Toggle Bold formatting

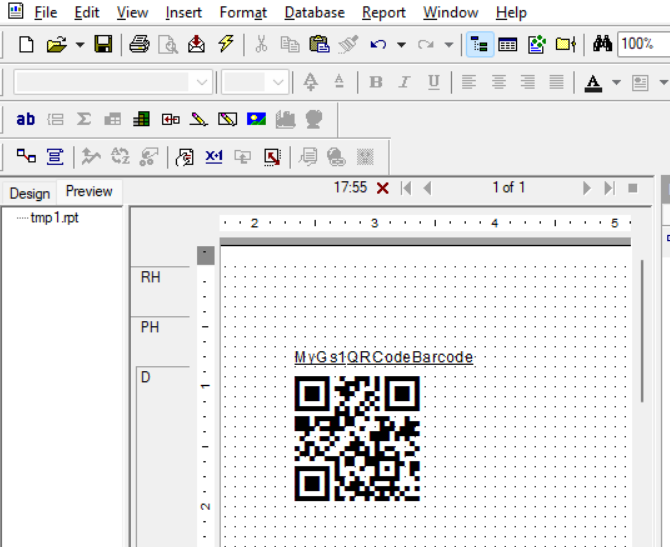click(x=376, y=82)
